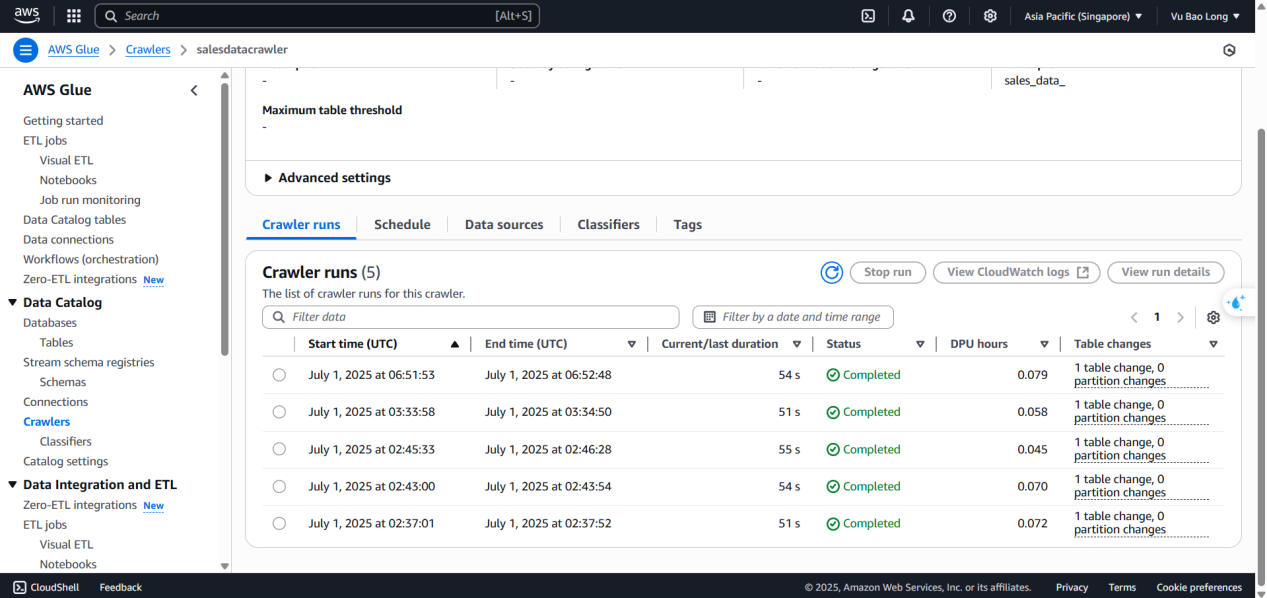Viewport: 1267px width, 598px height.
Task: Click the date and time range filter
Action: pos(793,317)
